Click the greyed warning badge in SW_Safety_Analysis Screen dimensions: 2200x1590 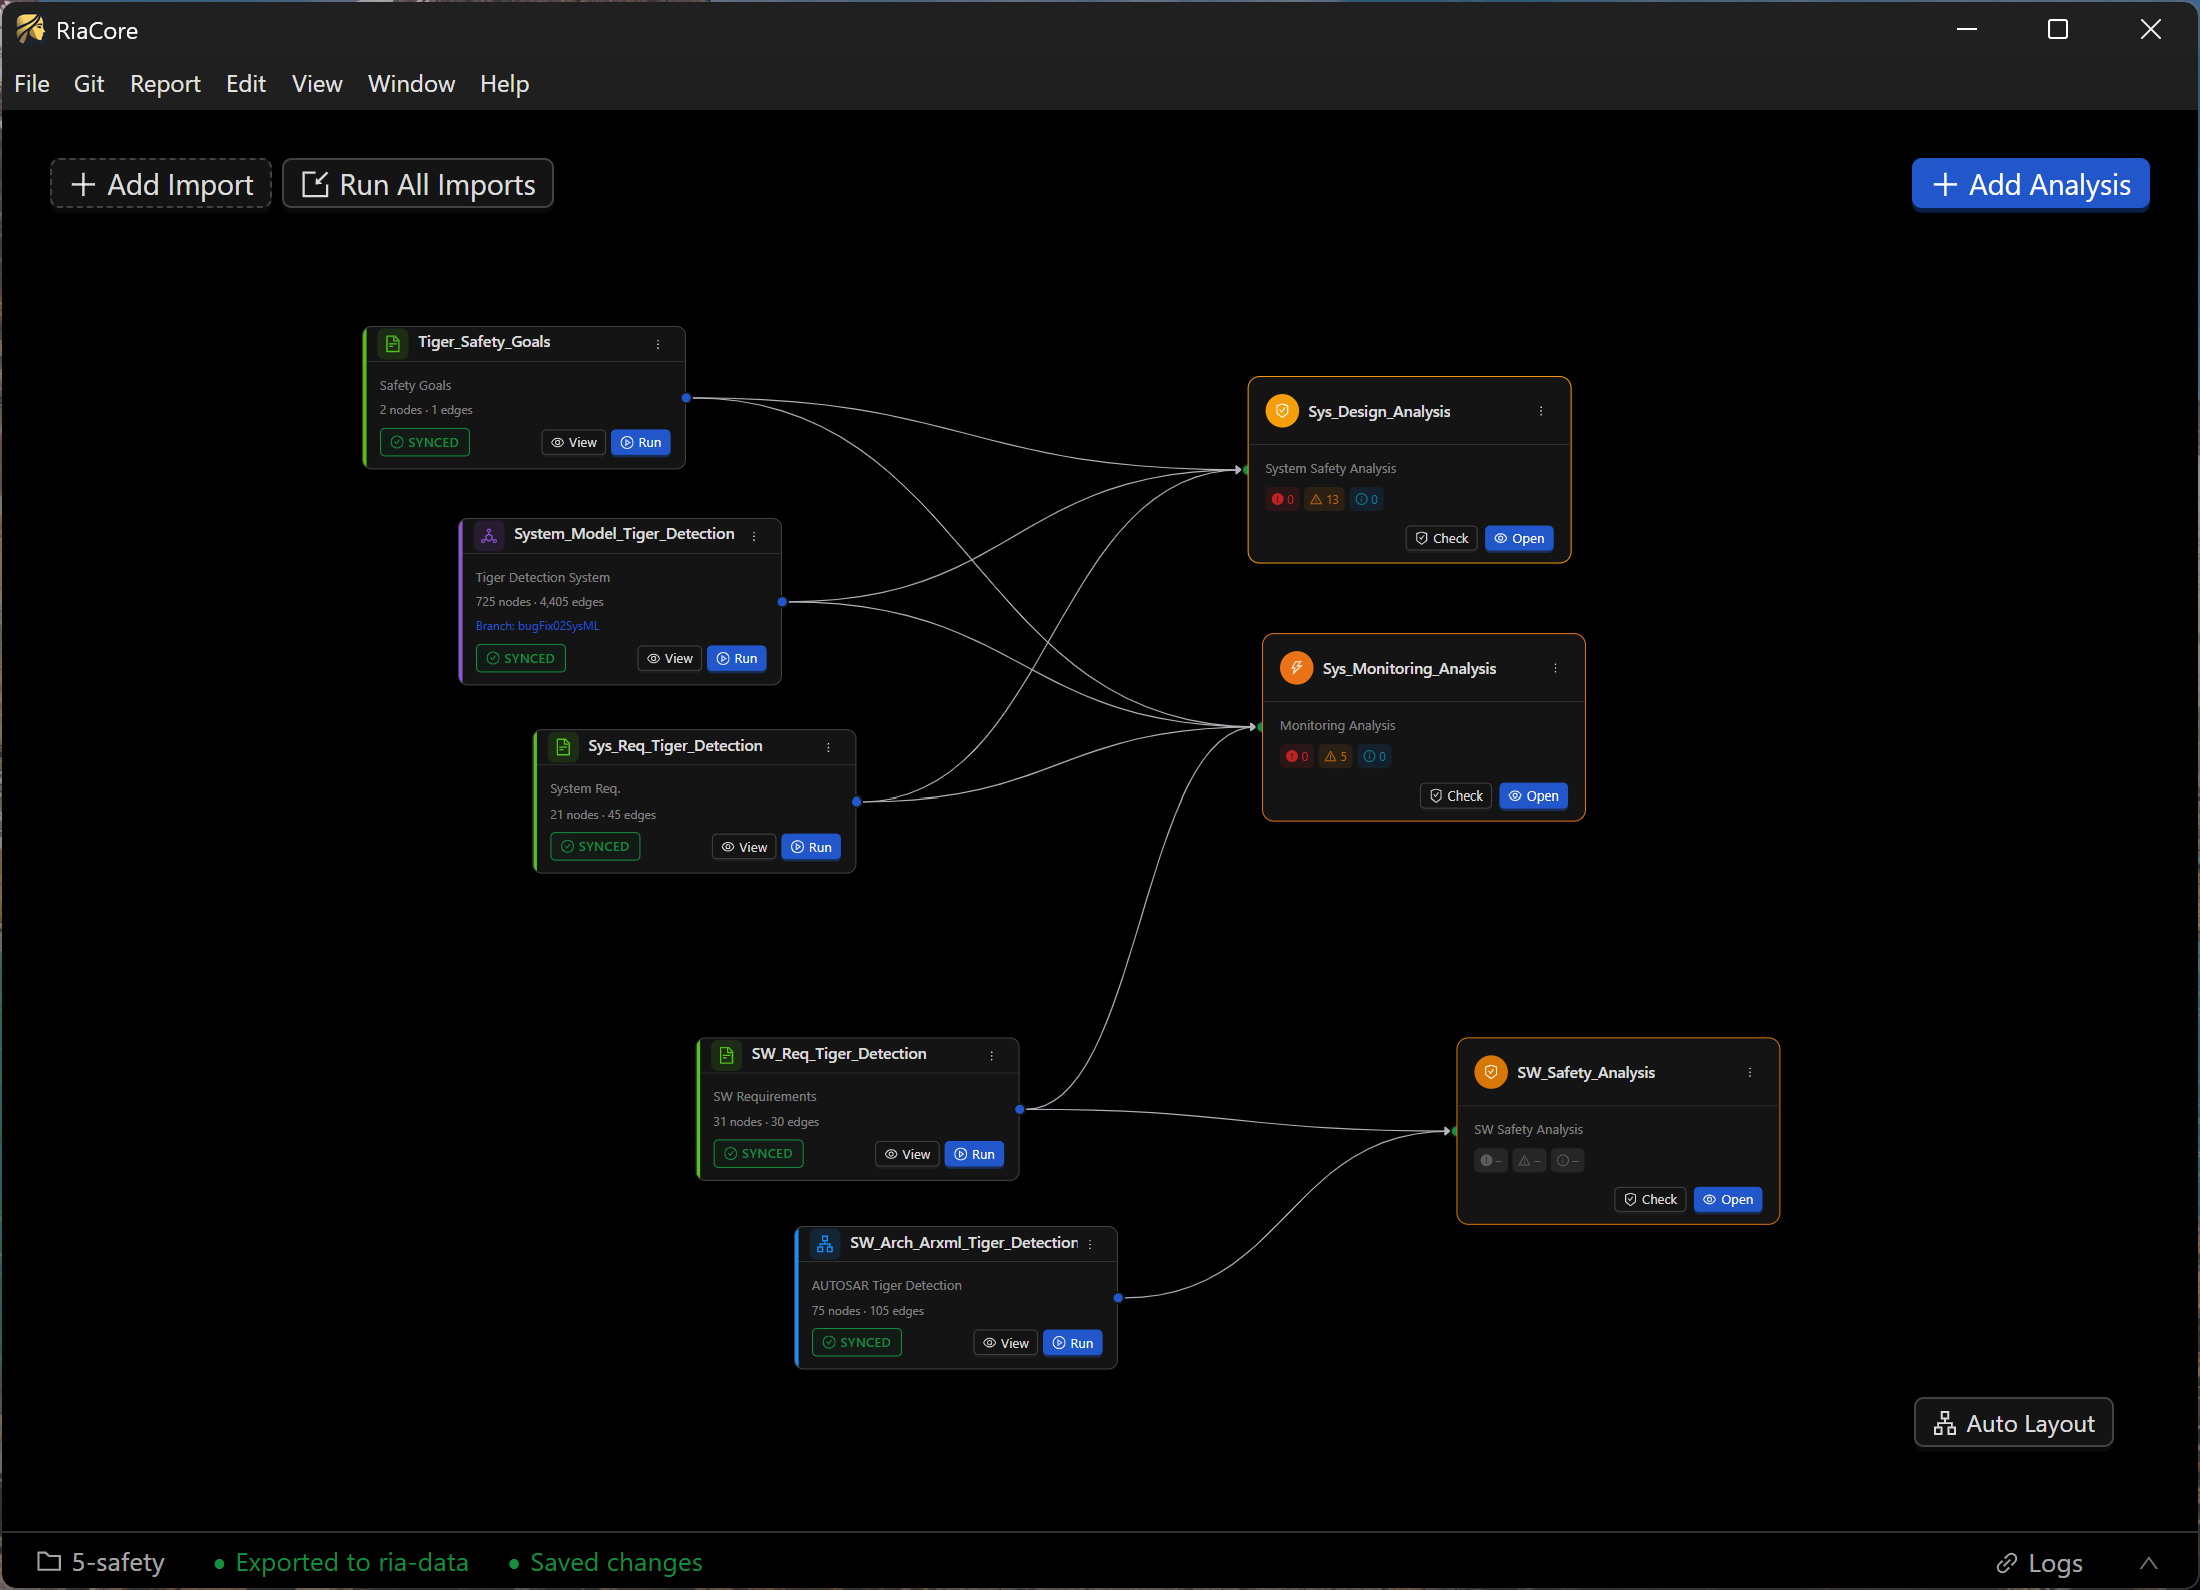tap(1529, 1160)
